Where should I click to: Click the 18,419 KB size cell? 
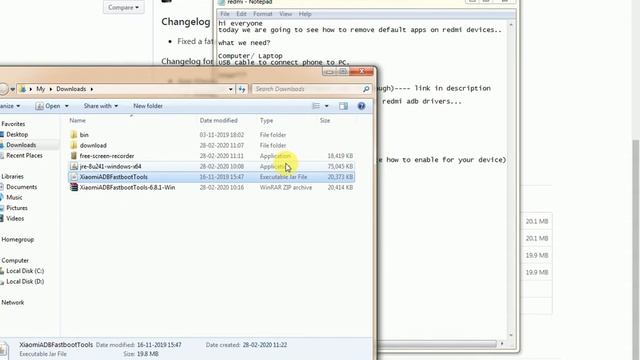[340, 156]
